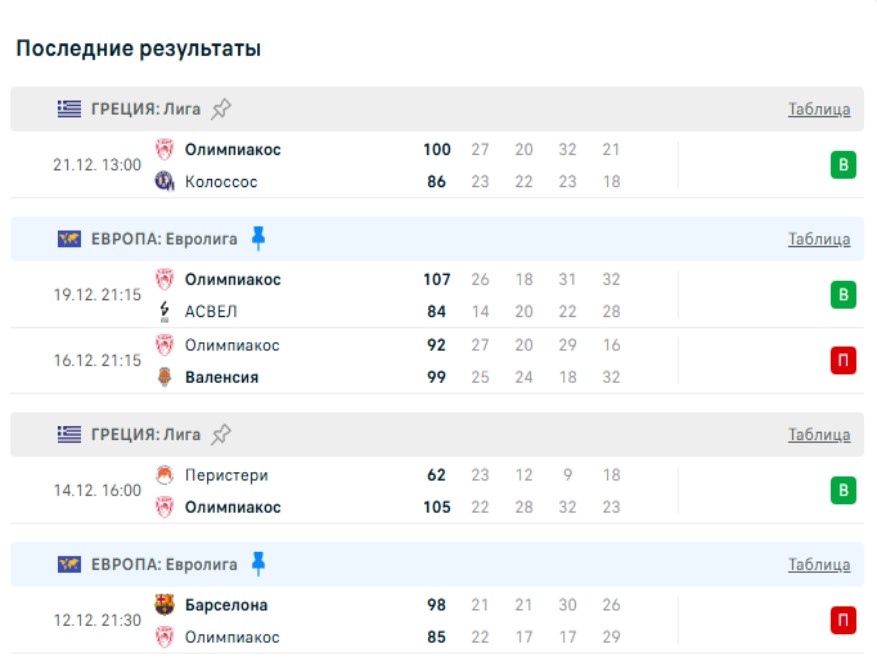Screen dimensions: 877x665
Task: Open the table link for first Greece League
Action: (x=819, y=110)
